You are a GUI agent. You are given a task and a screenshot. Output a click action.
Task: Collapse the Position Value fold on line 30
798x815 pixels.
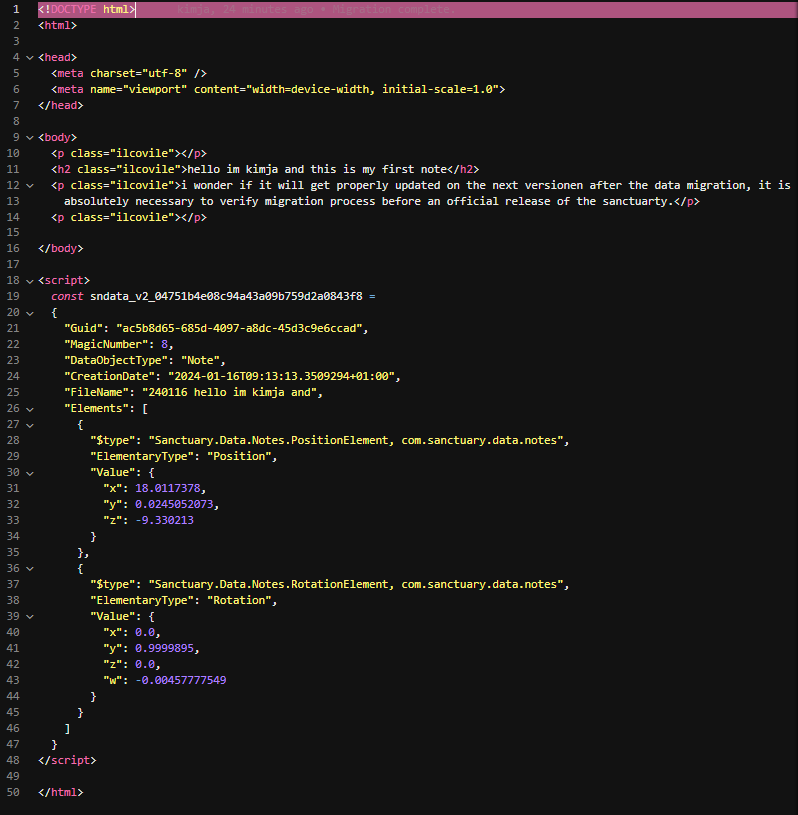point(30,473)
